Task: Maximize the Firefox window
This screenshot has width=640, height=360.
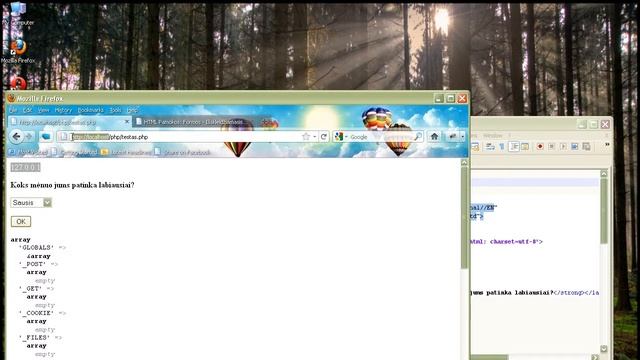Action: 450,98
